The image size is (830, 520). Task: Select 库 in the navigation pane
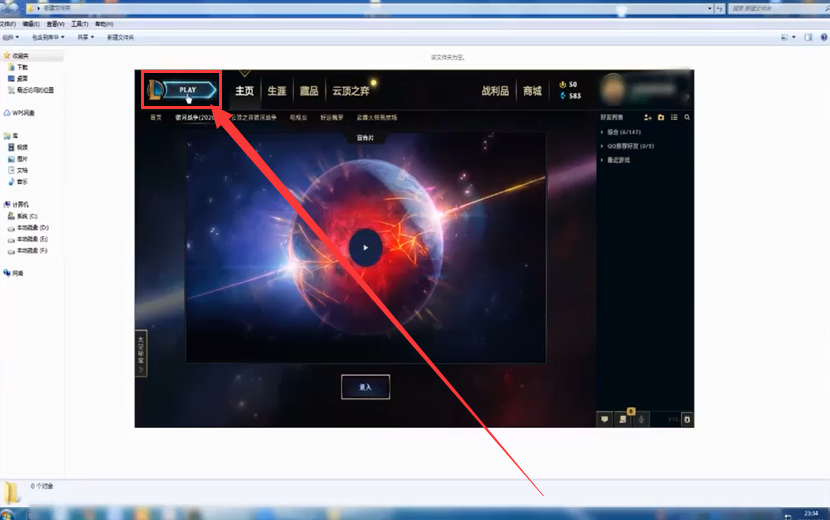tap(15, 136)
